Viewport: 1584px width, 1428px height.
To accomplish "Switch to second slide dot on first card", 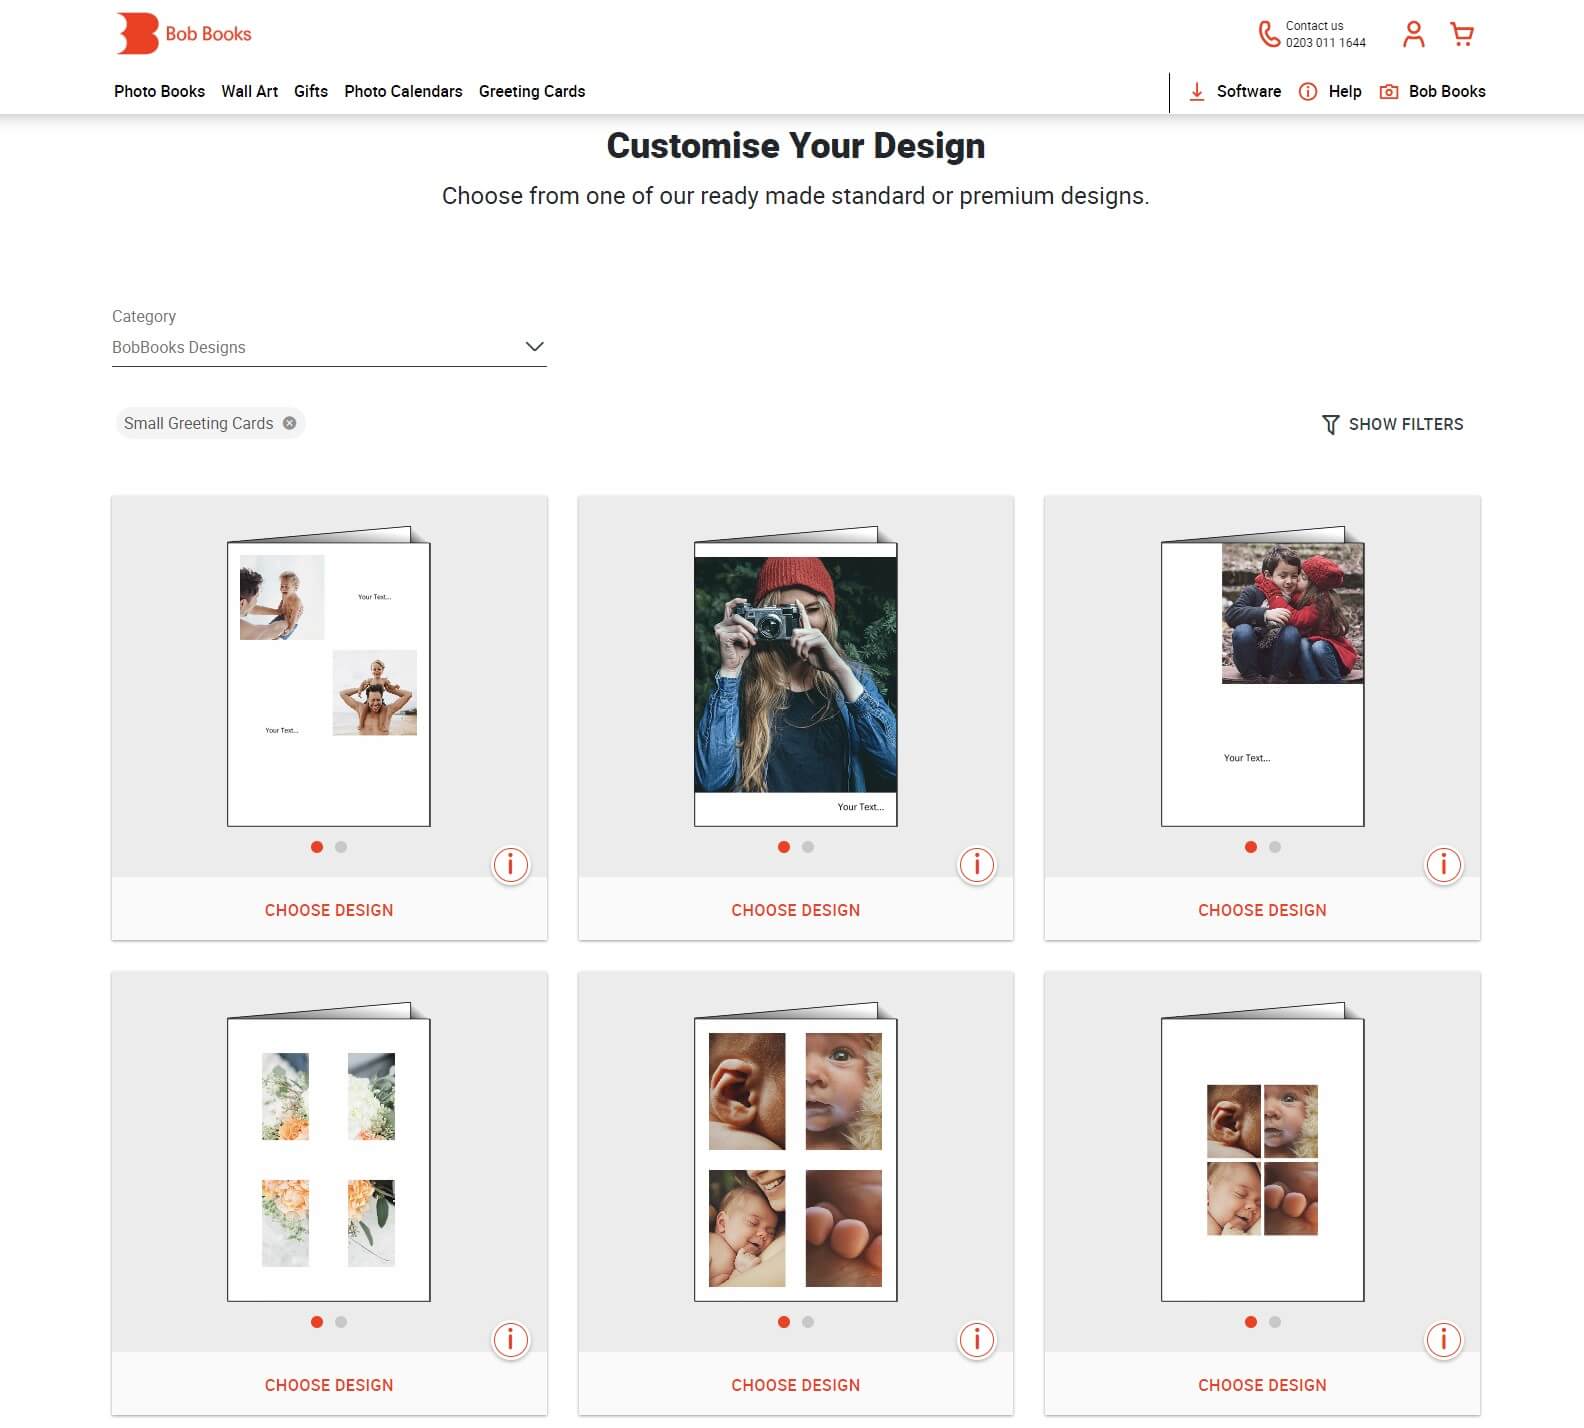I will click(341, 847).
